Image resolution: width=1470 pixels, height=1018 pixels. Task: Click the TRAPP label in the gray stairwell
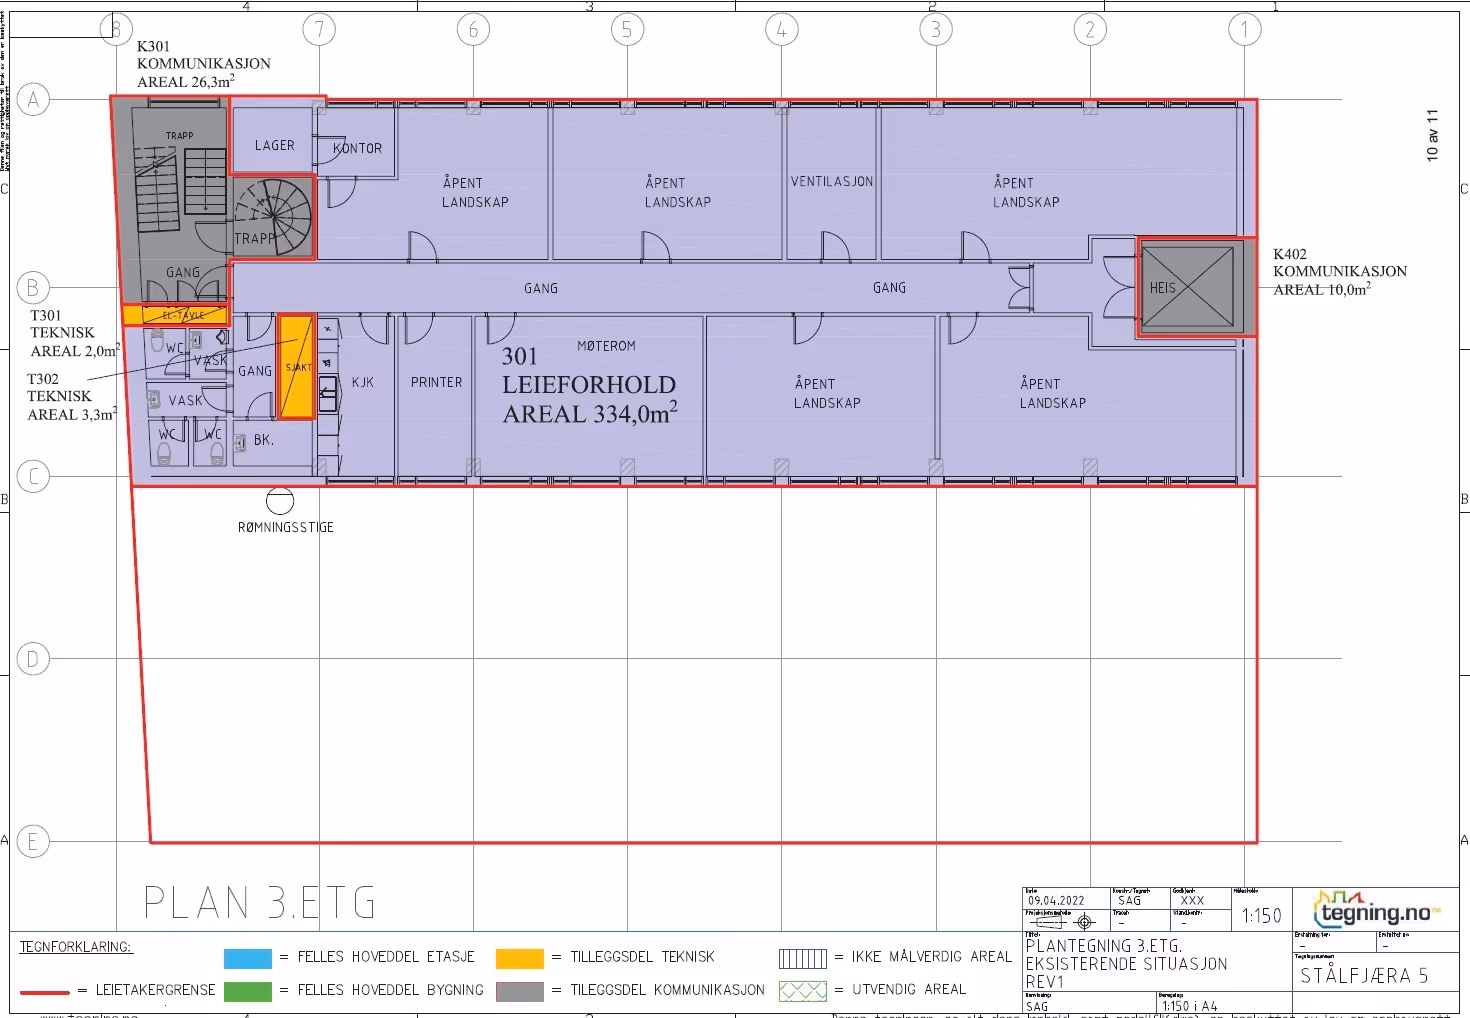[180, 135]
